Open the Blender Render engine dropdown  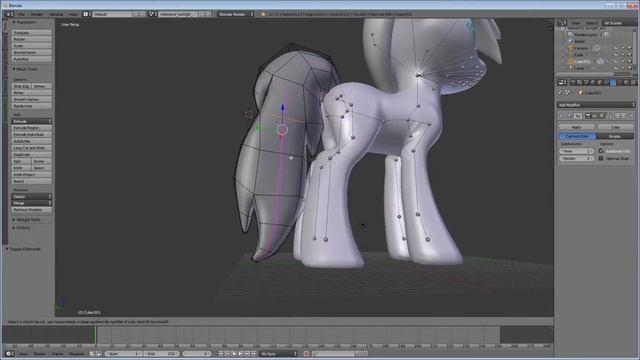tap(236, 14)
